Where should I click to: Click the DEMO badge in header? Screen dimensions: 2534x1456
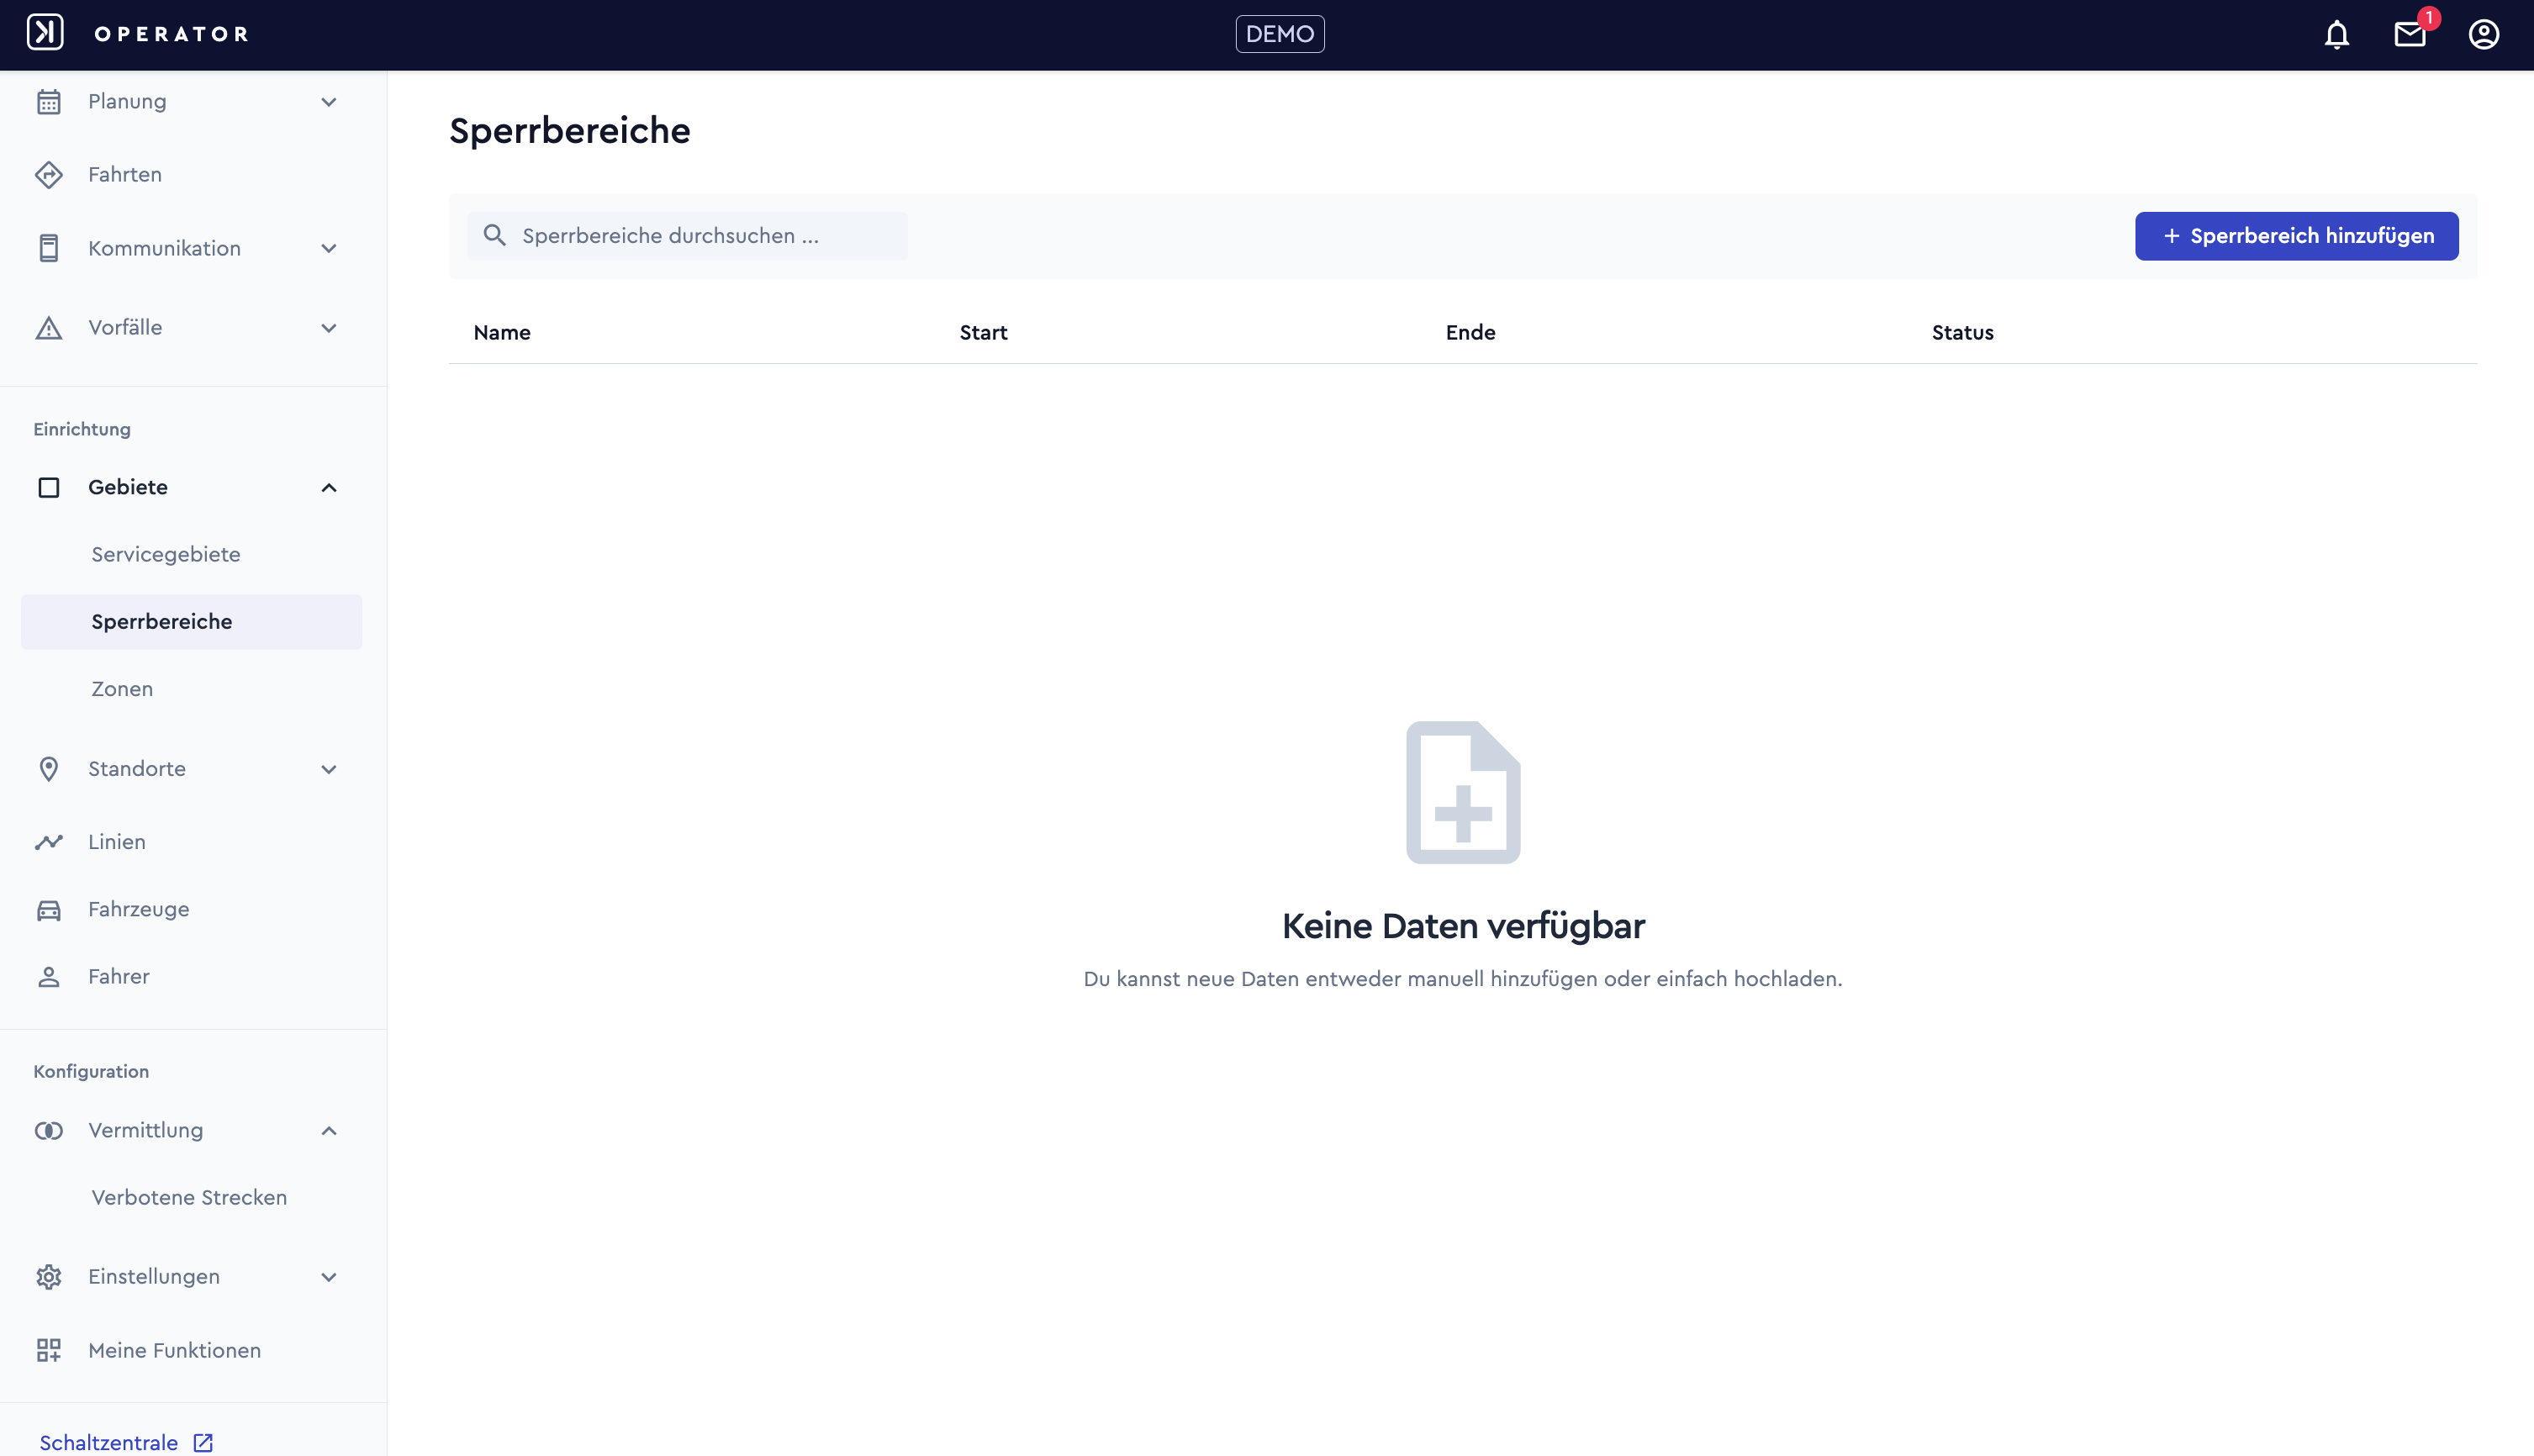[1280, 34]
